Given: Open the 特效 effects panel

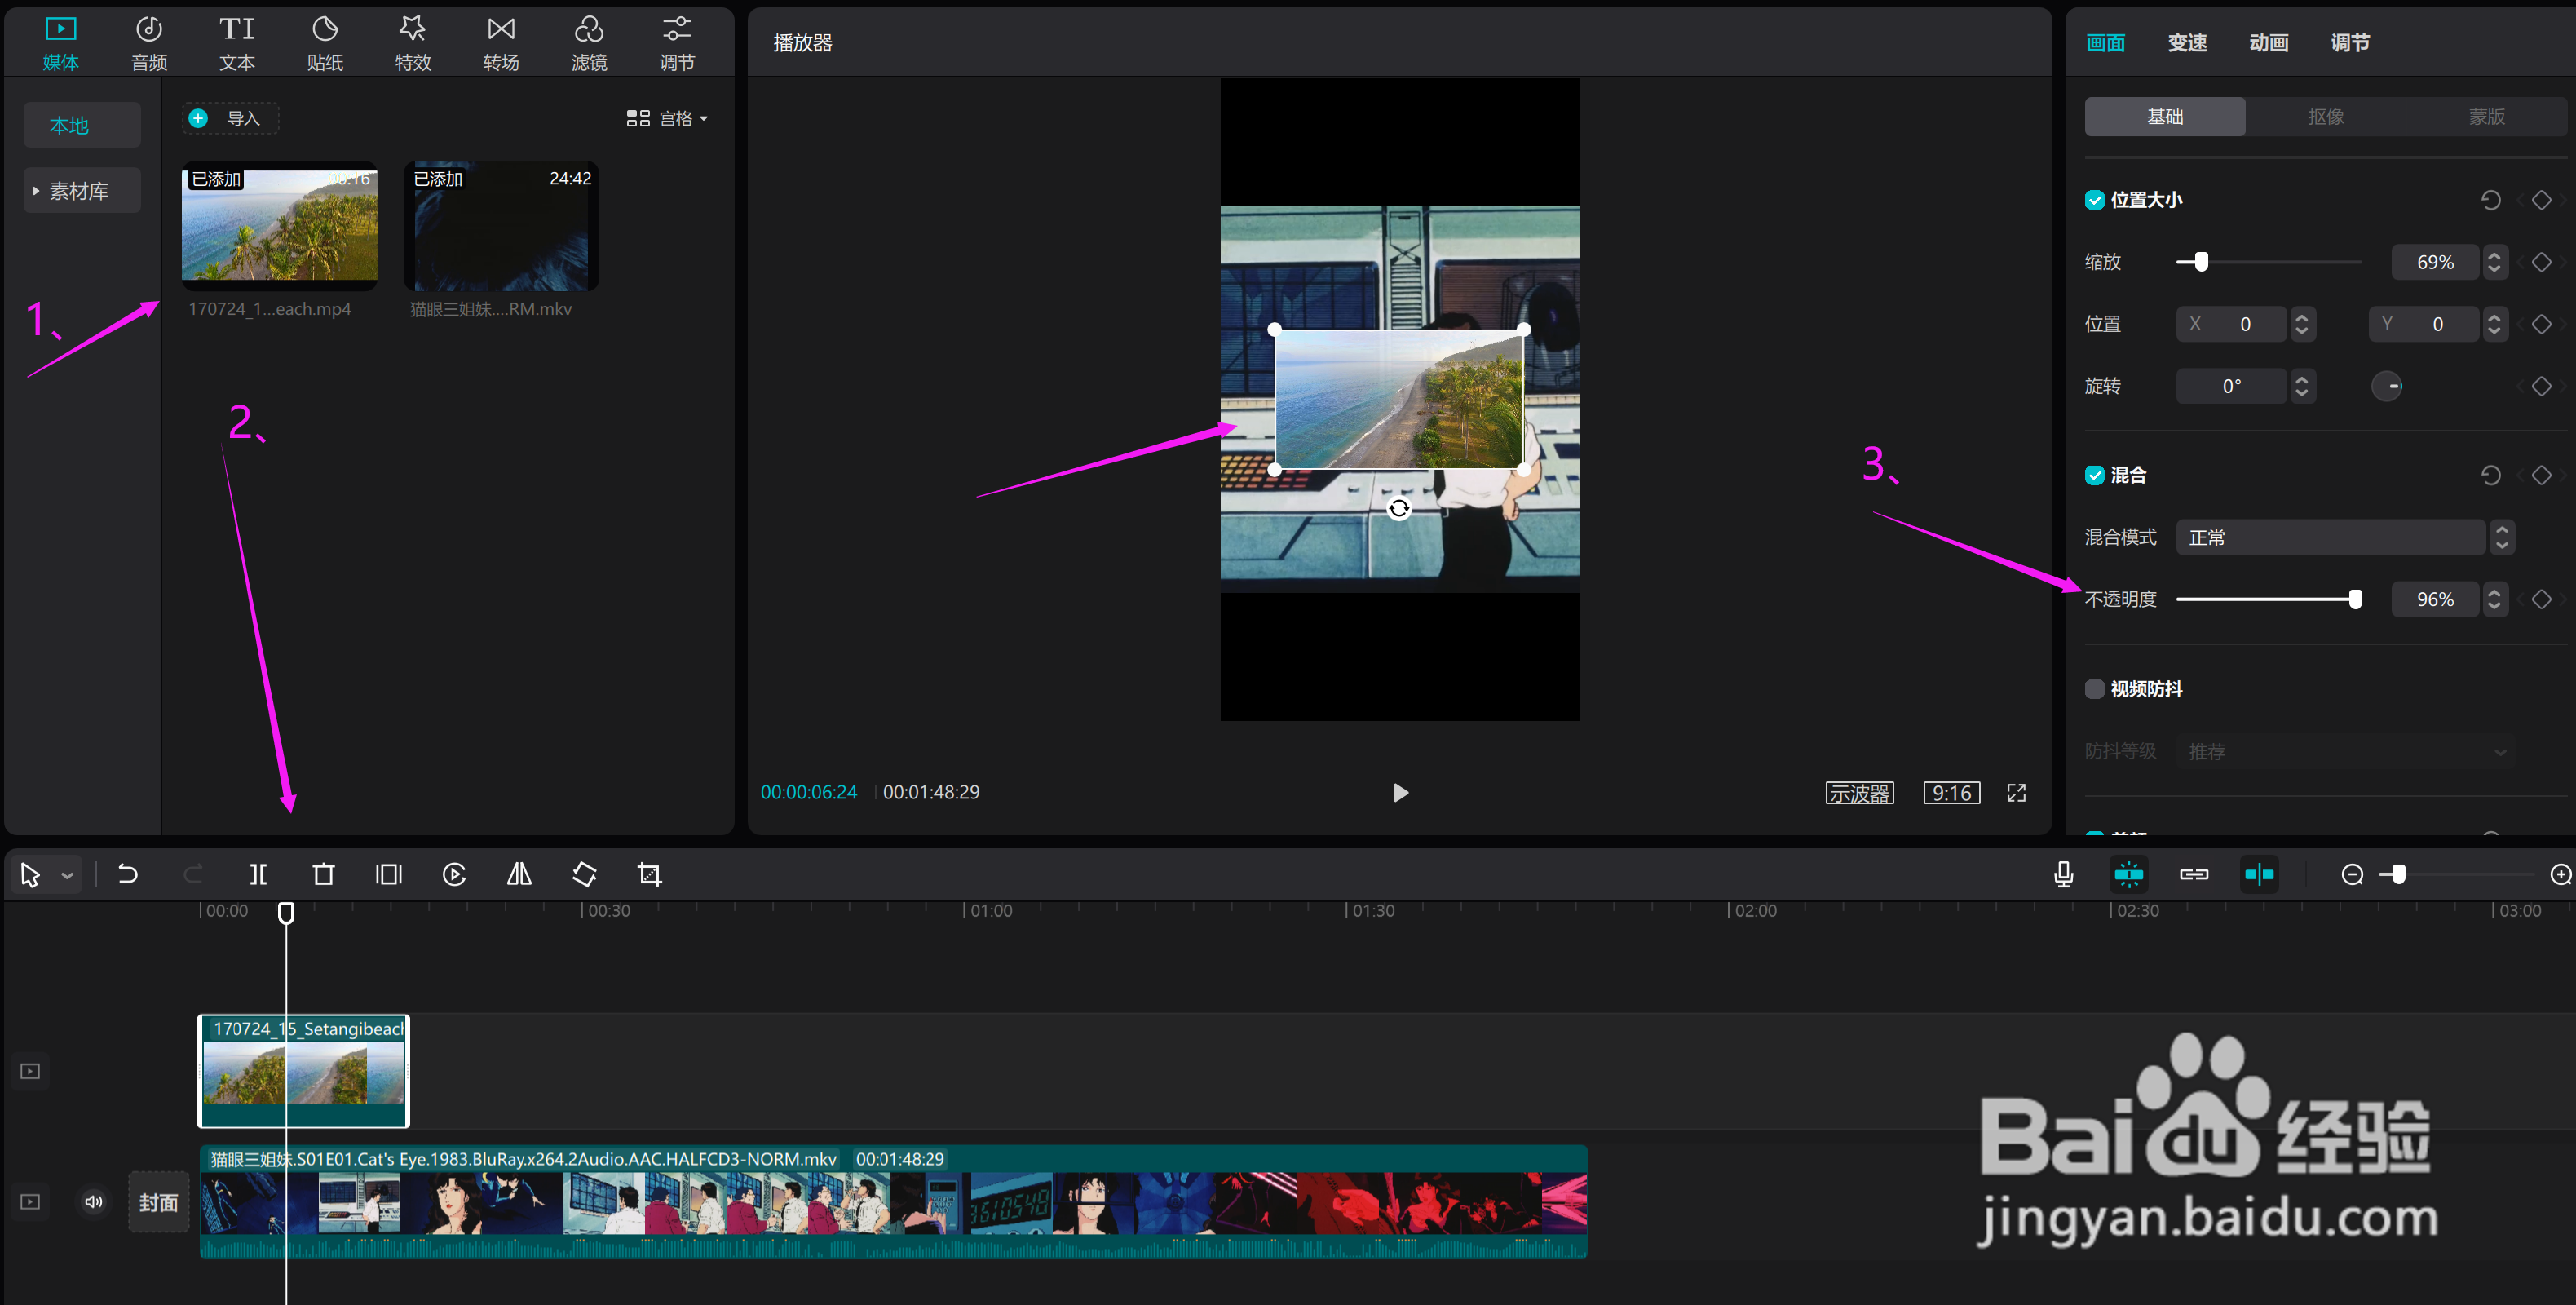Looking at the screenshot, I should coord(413,43).
